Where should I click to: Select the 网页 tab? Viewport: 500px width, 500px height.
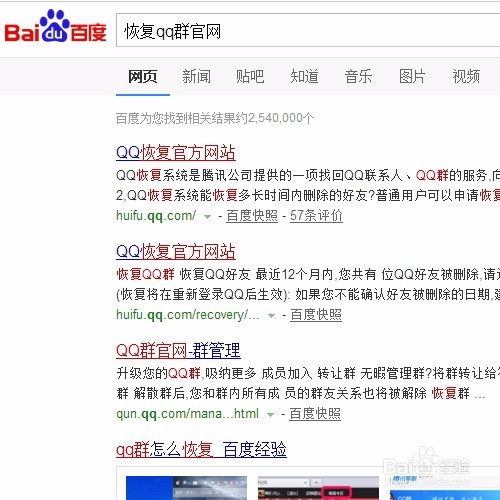tap(143, 77)
